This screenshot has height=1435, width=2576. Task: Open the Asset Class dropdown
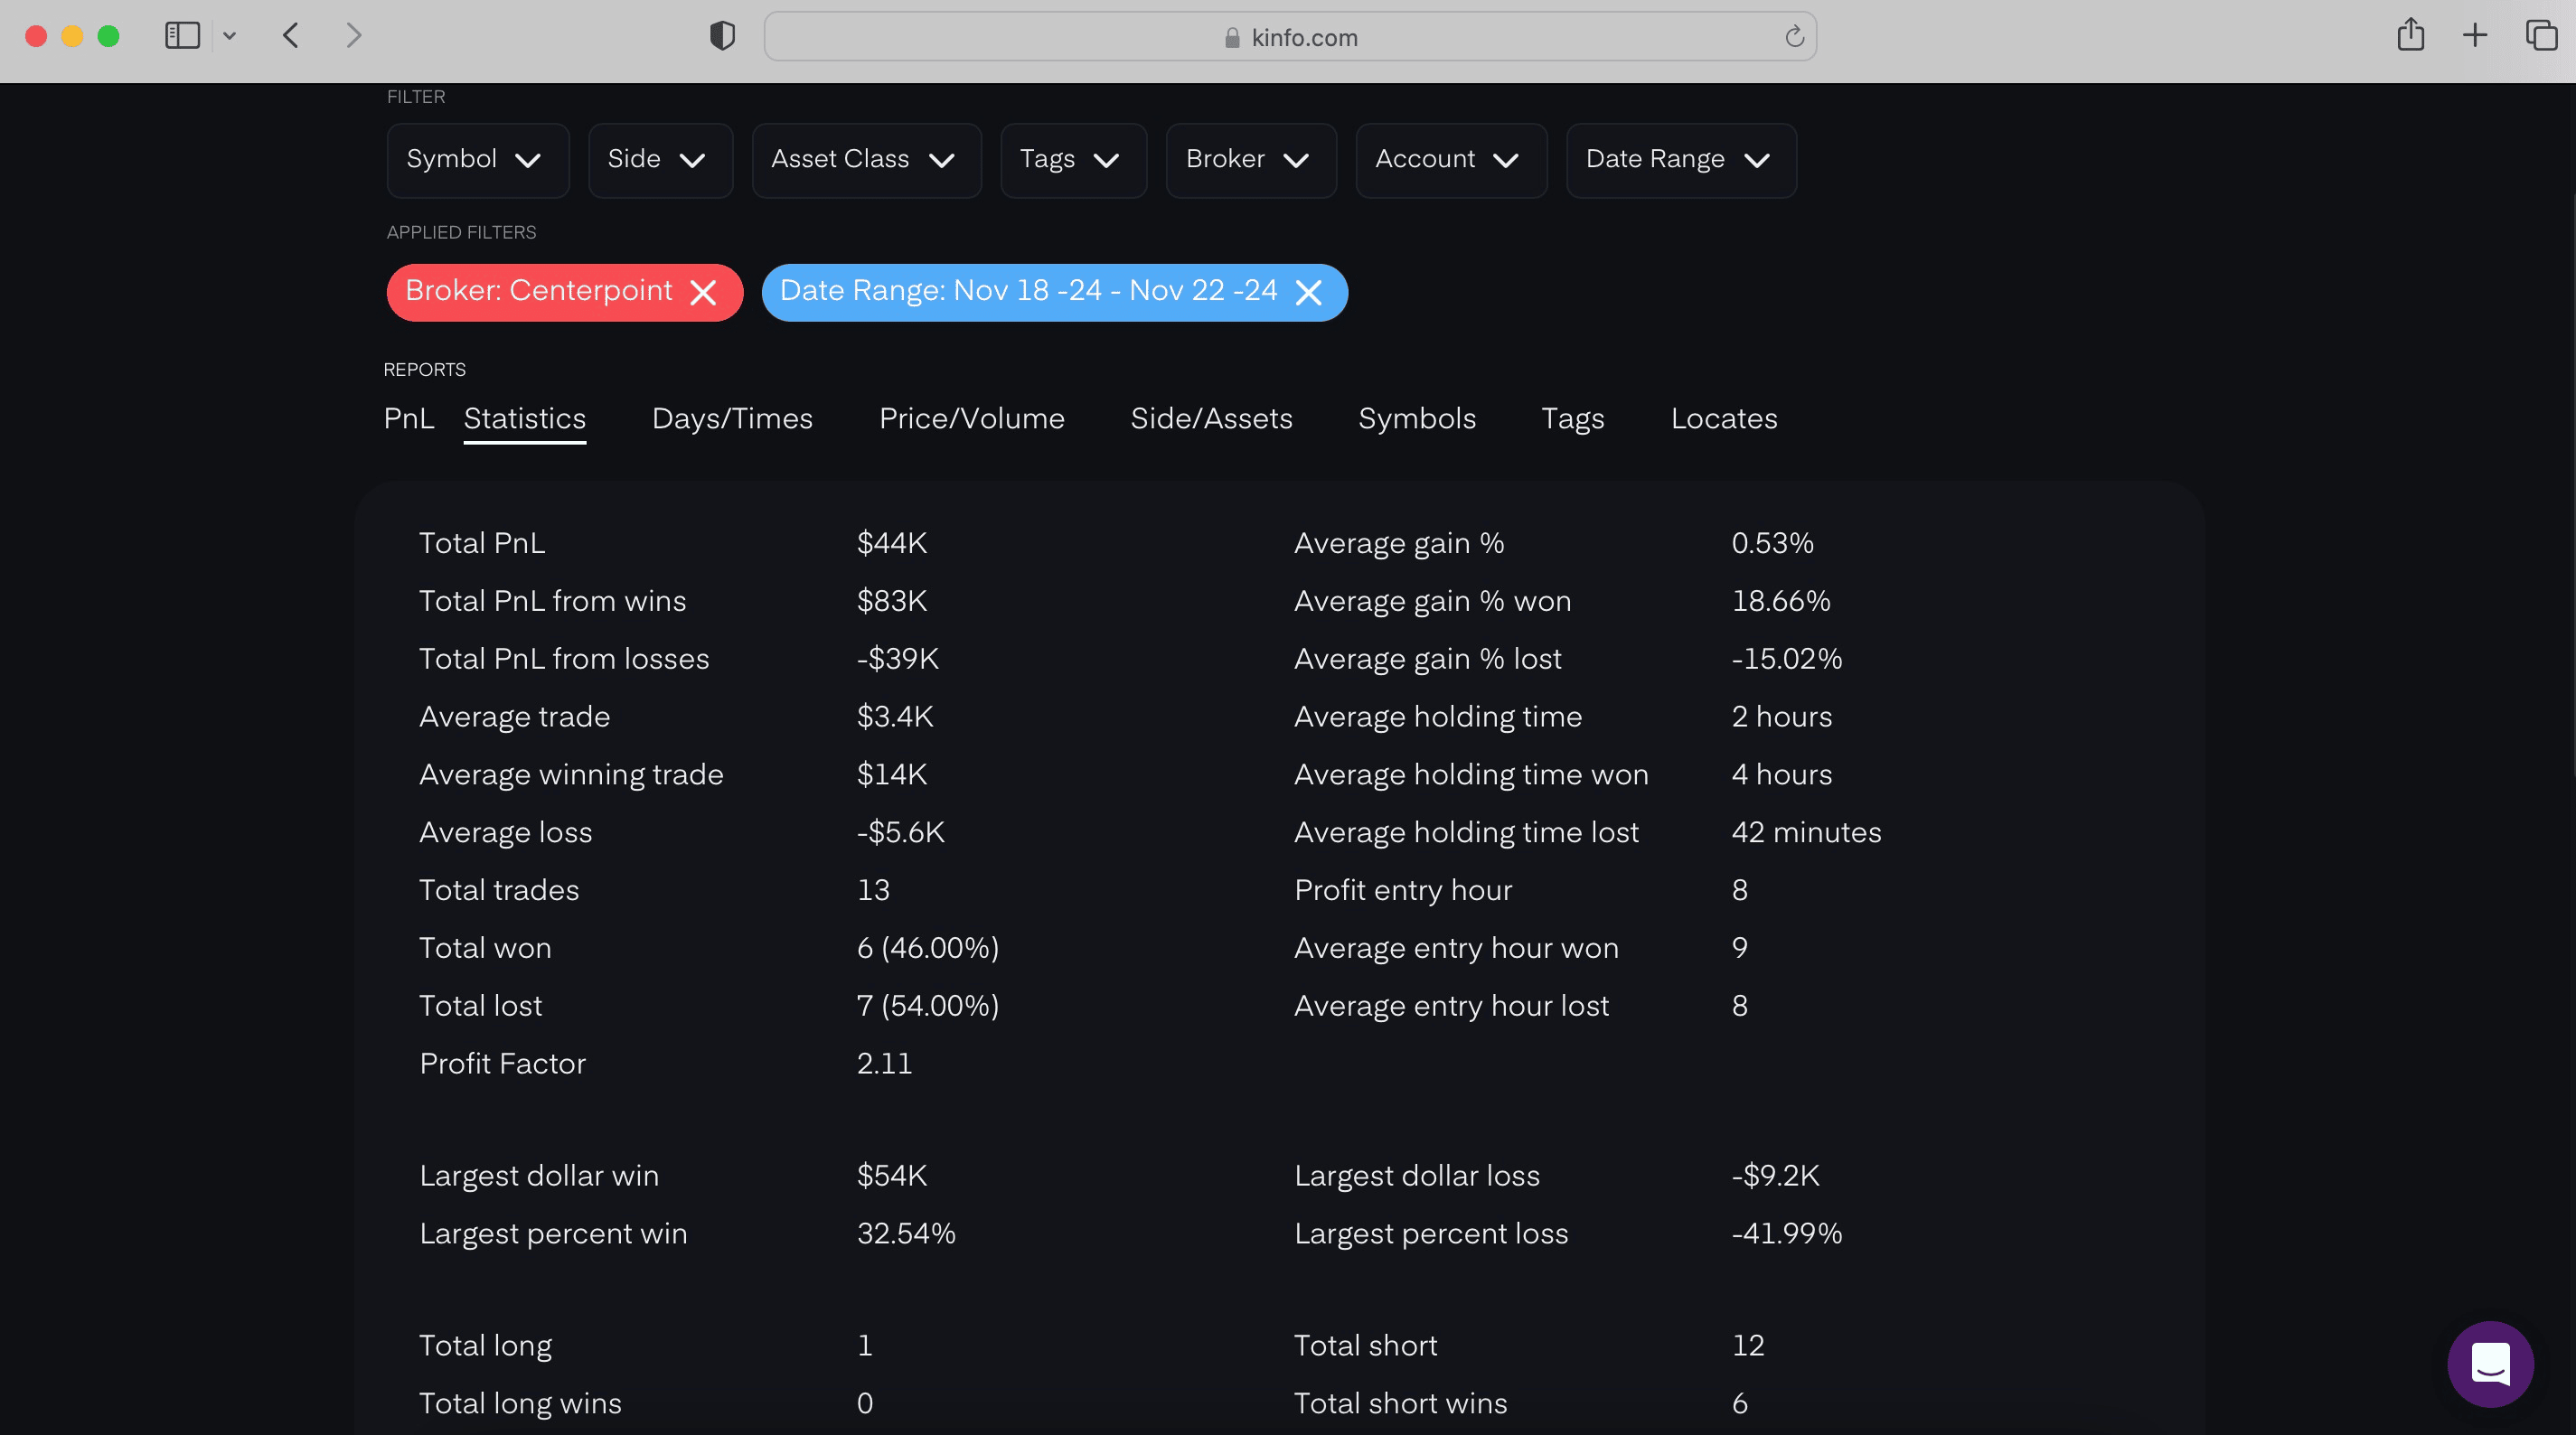[866, 160]
